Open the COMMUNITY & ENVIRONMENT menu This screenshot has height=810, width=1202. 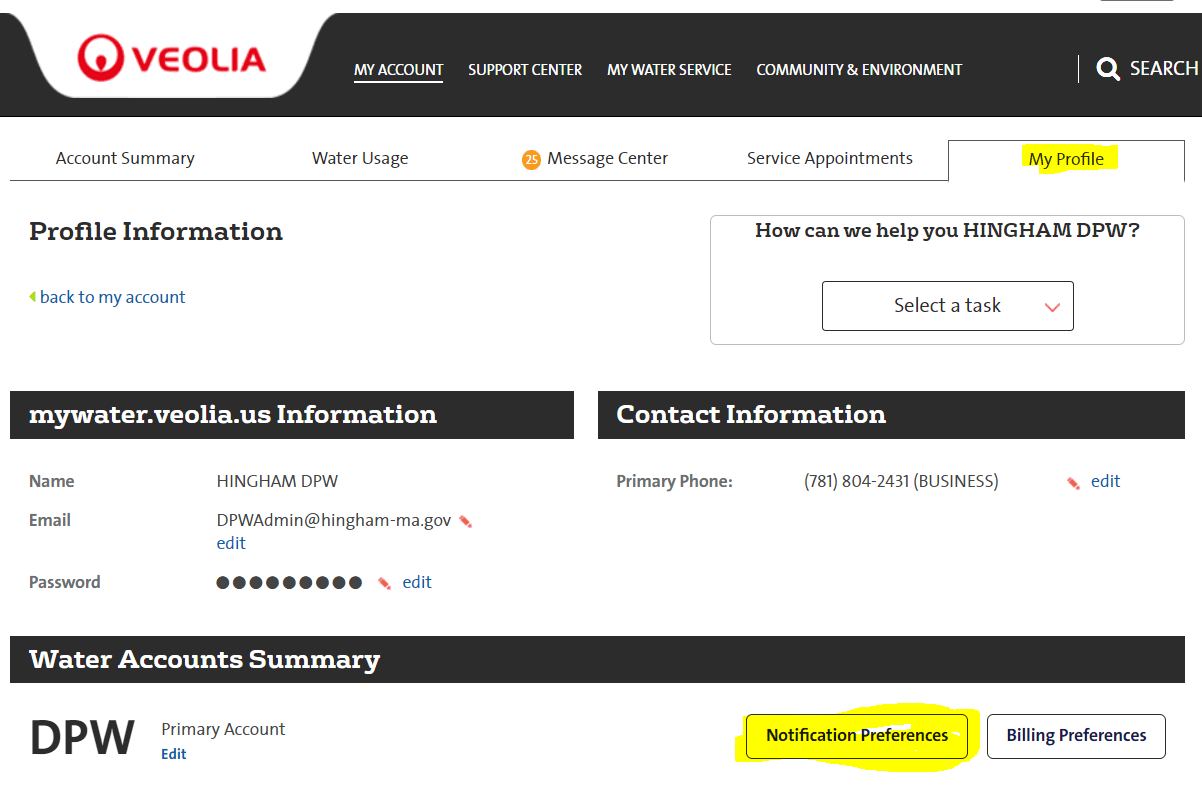[x=859, y=69]
